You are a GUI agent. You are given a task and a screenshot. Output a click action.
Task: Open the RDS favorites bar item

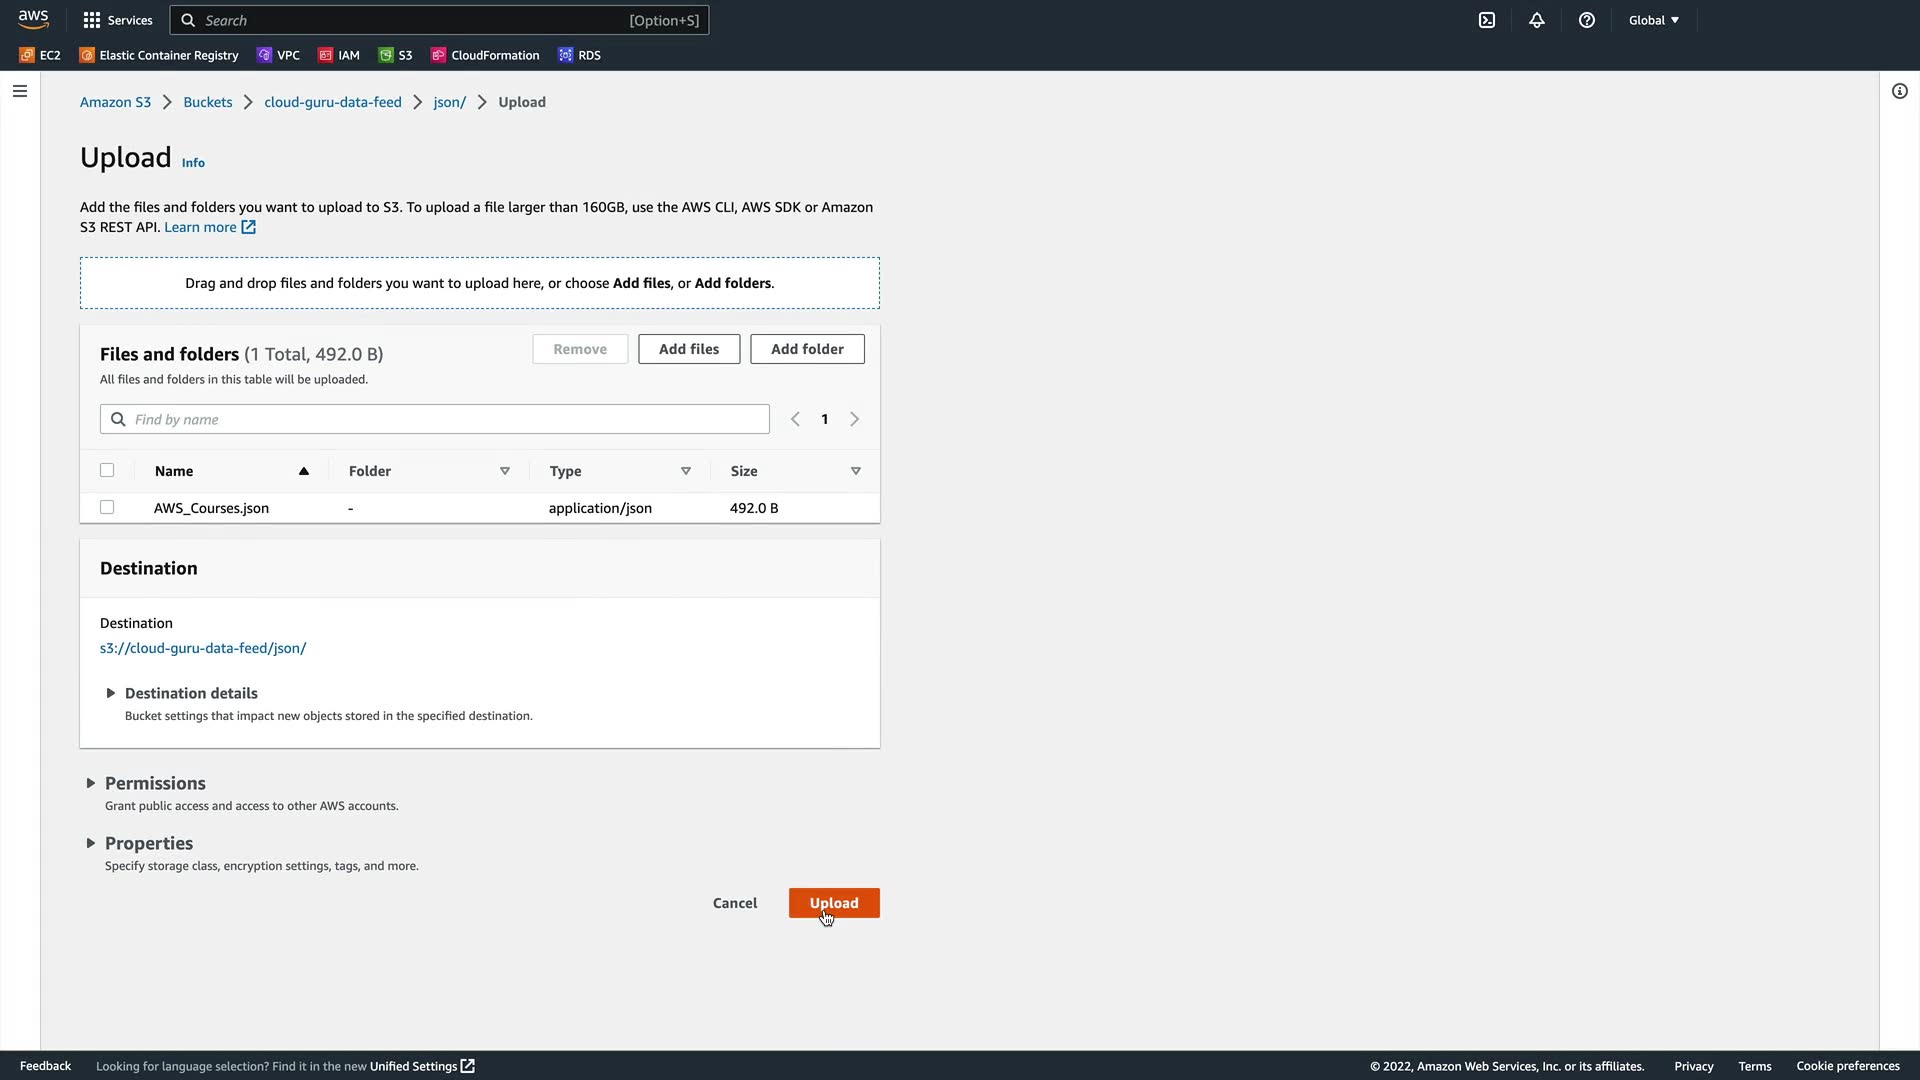coord(579,55)
